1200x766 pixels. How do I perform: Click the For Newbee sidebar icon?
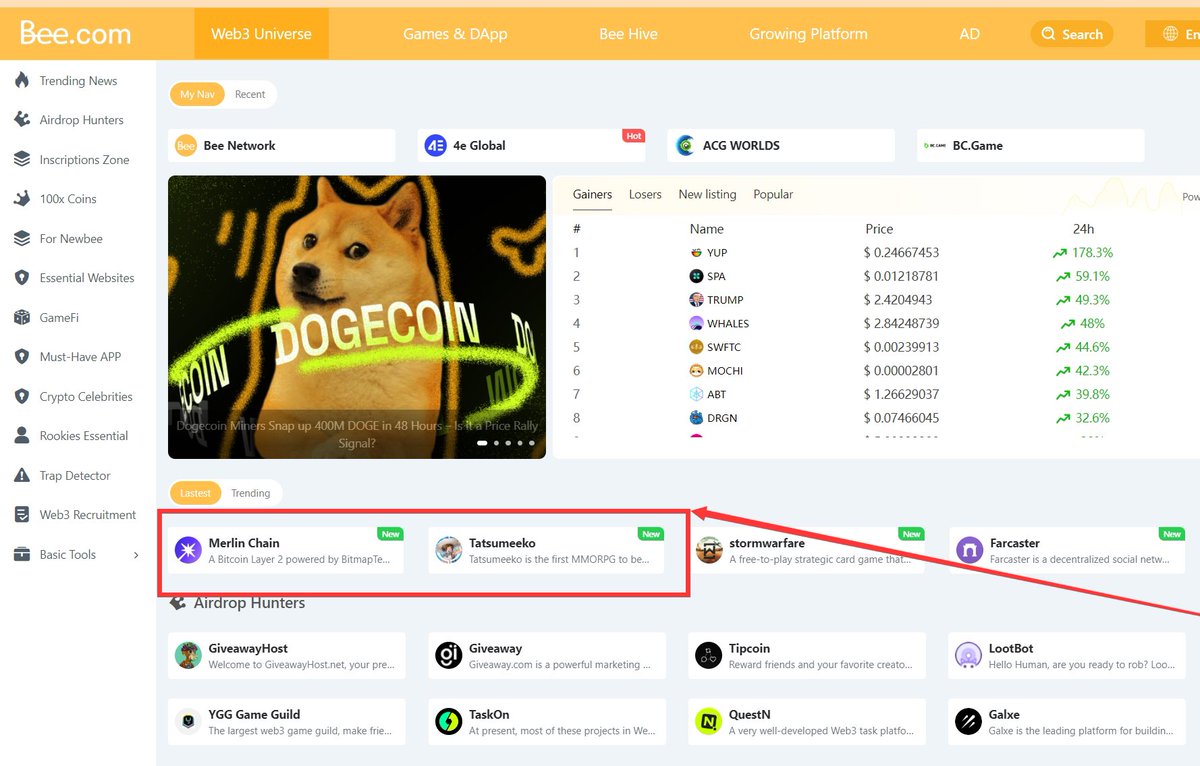(22, 239)
